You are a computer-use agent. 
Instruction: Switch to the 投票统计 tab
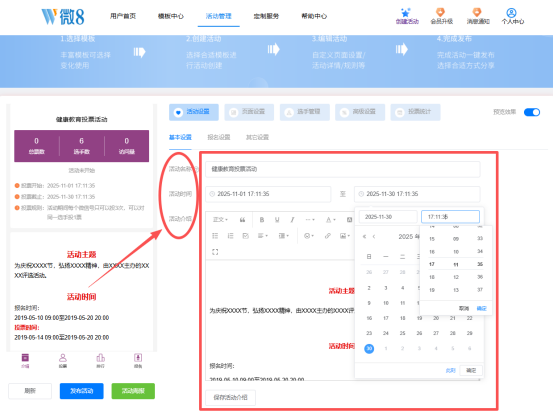click(x=415, y=112)
